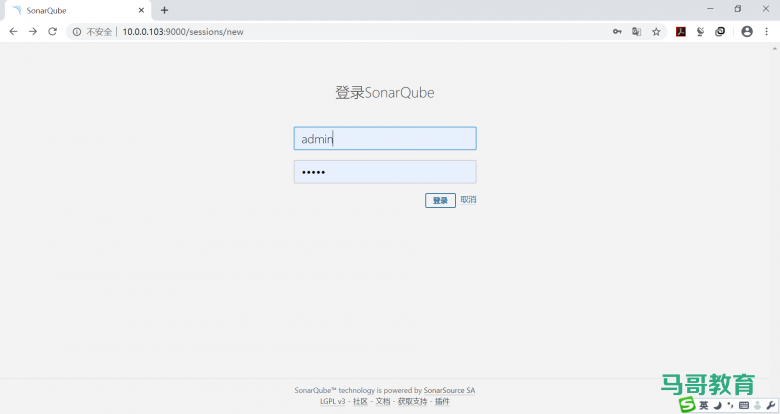Reload the SonarQube login page
The image size is (780, 414).
[x=52, y=31]
